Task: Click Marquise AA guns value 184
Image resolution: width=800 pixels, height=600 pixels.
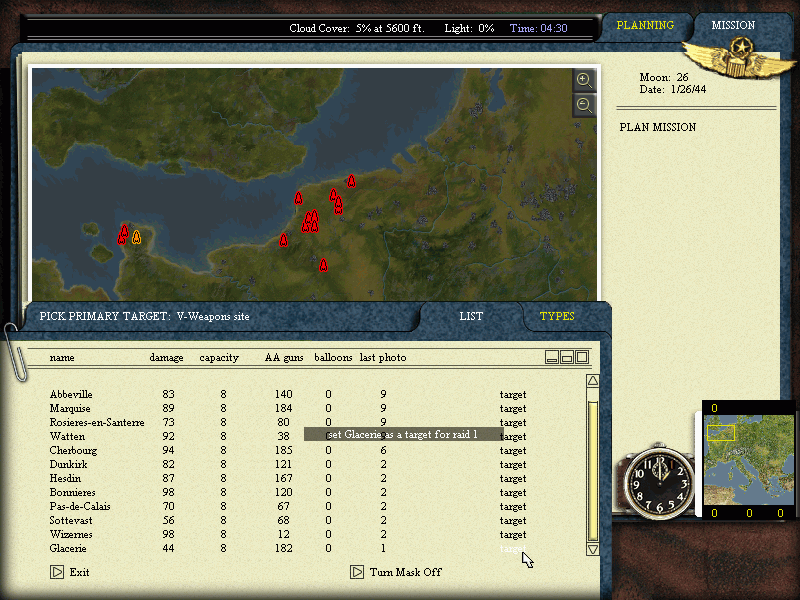Action: [x=283, y=409]
